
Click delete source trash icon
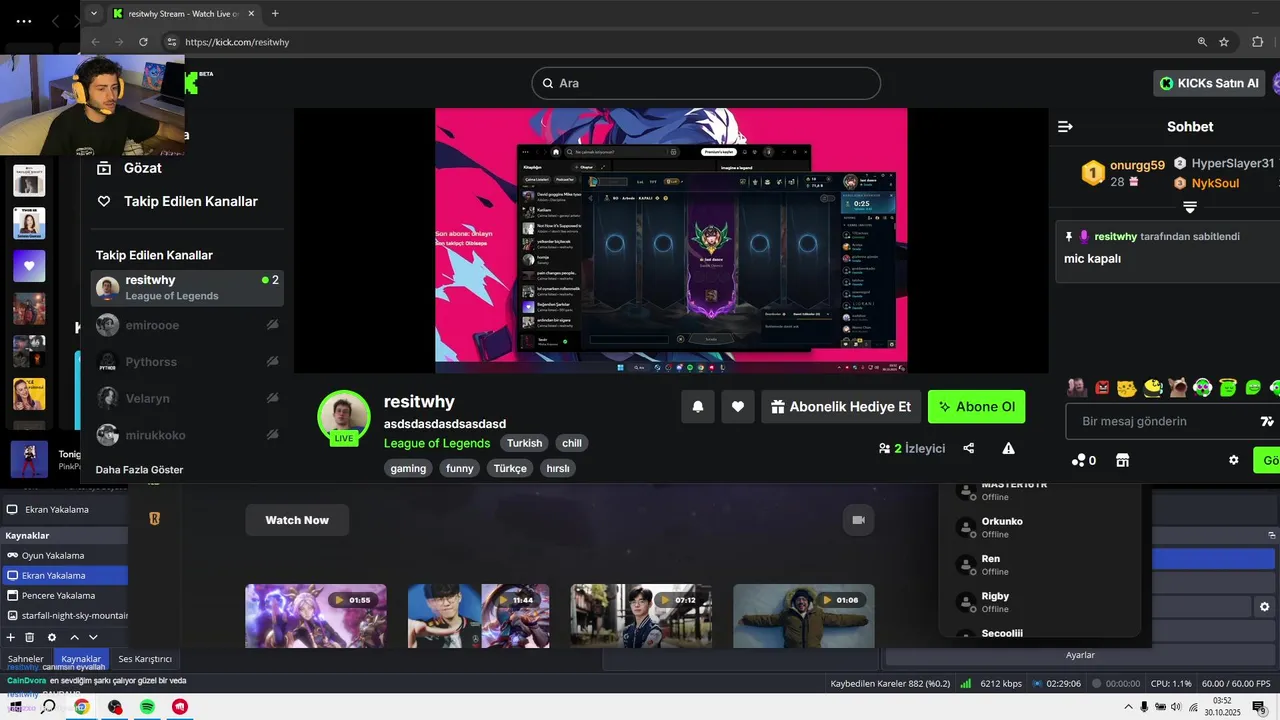[29, 637]
